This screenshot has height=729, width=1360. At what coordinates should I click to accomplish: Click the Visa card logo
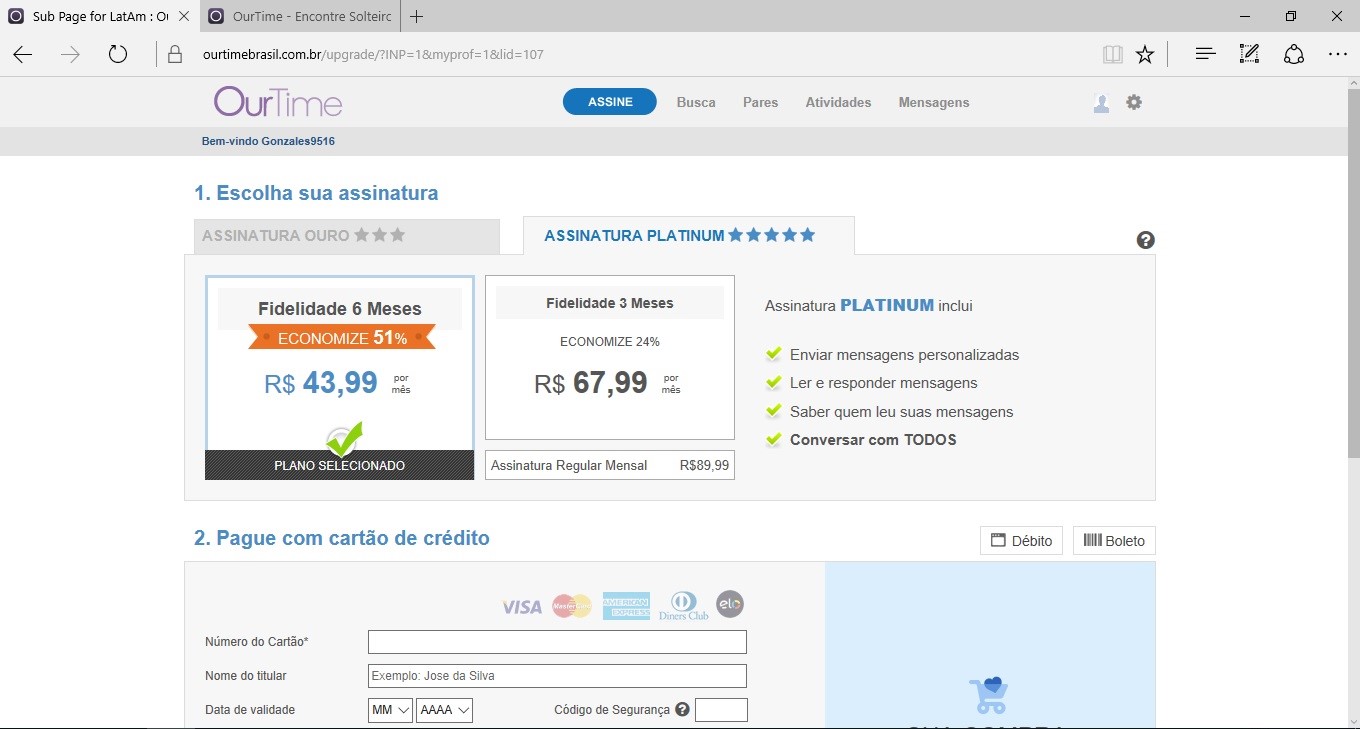(x=521, y=606)
